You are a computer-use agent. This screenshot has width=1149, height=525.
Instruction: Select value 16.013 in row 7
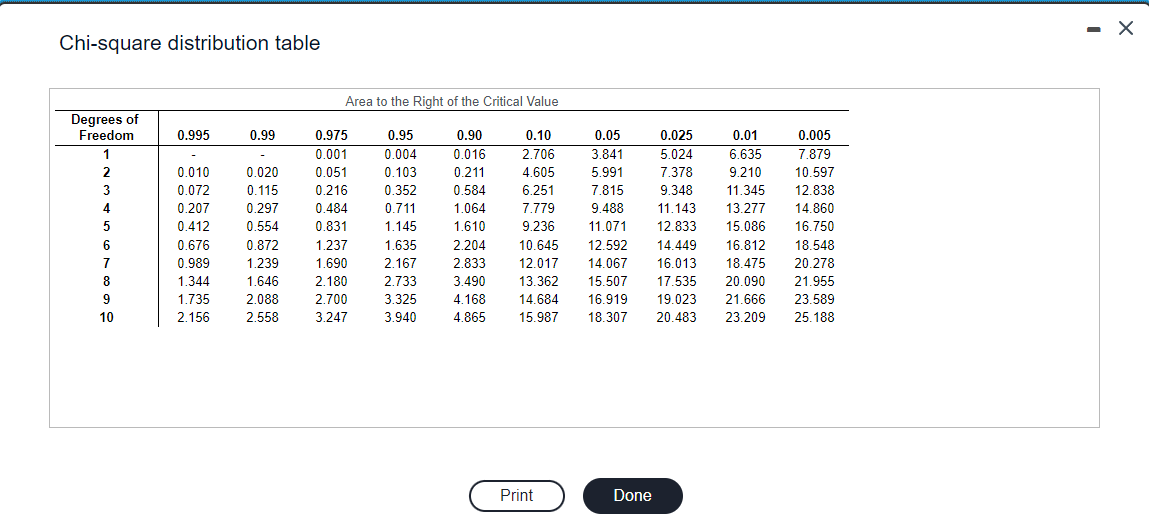coord(676,262)
